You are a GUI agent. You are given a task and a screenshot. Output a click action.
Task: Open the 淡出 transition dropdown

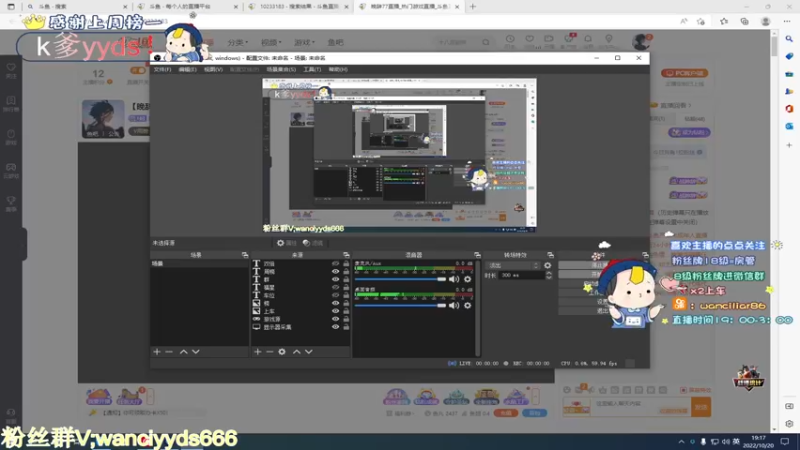pos(512,265)
